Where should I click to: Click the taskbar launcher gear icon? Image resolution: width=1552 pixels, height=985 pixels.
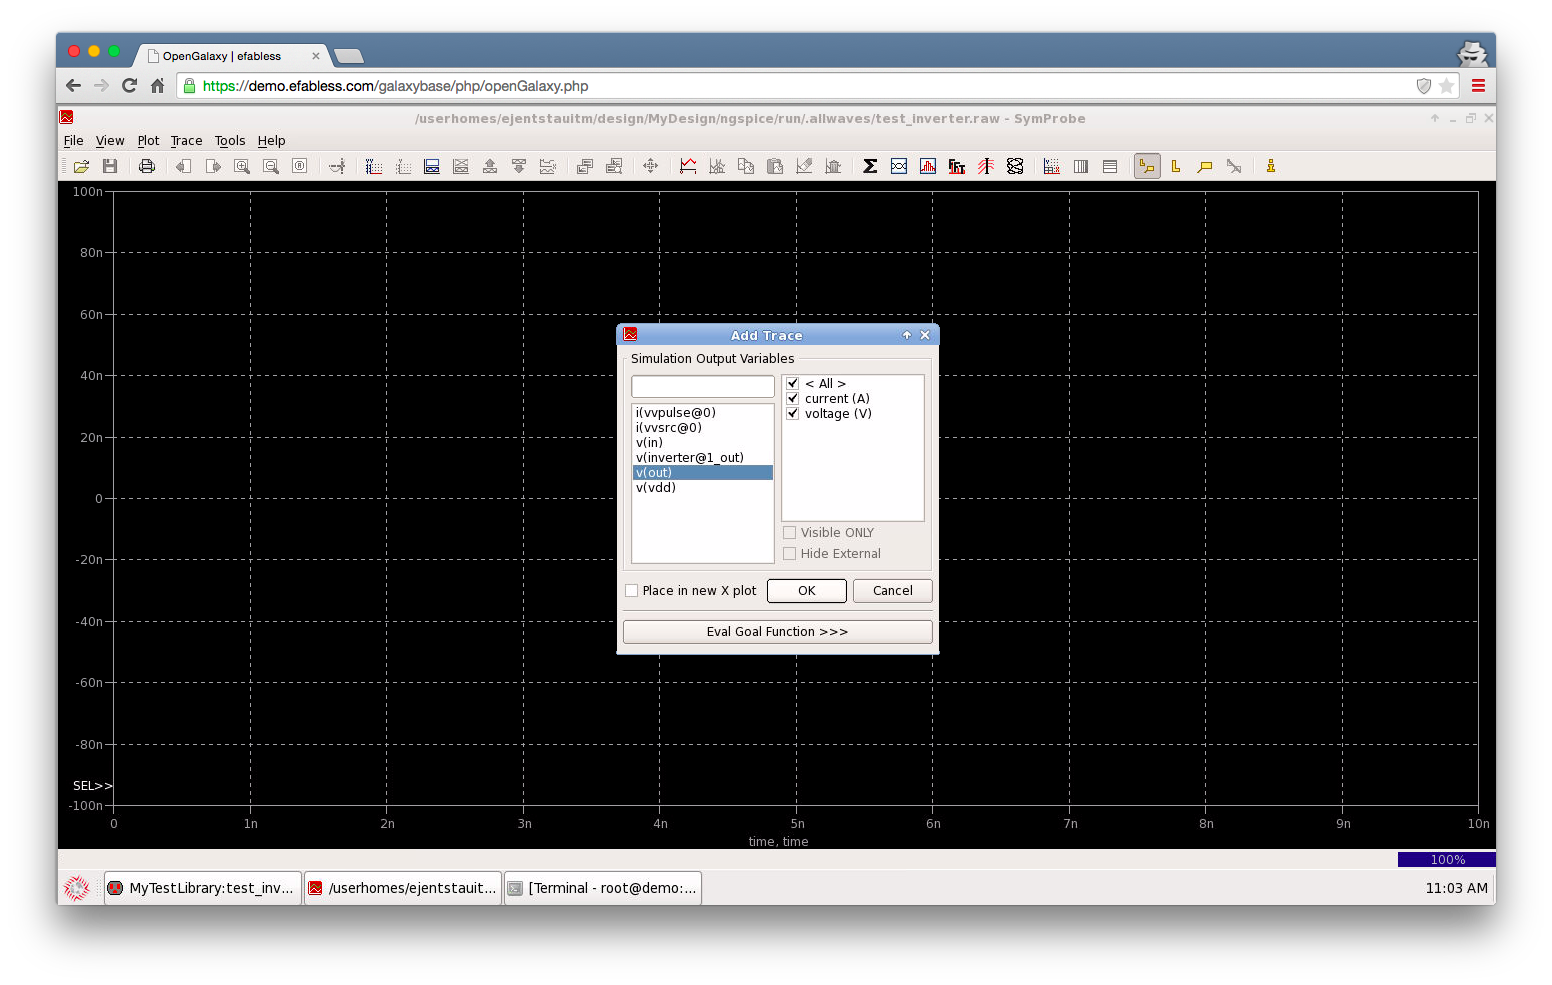77,888
